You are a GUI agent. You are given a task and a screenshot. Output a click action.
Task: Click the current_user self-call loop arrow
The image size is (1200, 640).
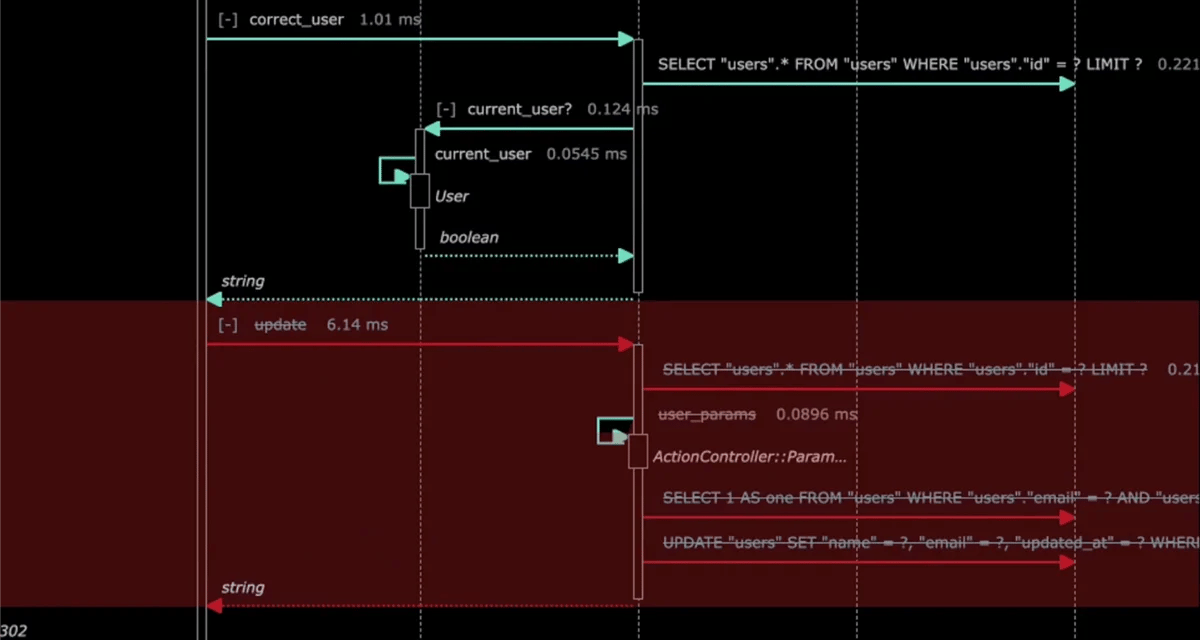(x=396, y=170)
